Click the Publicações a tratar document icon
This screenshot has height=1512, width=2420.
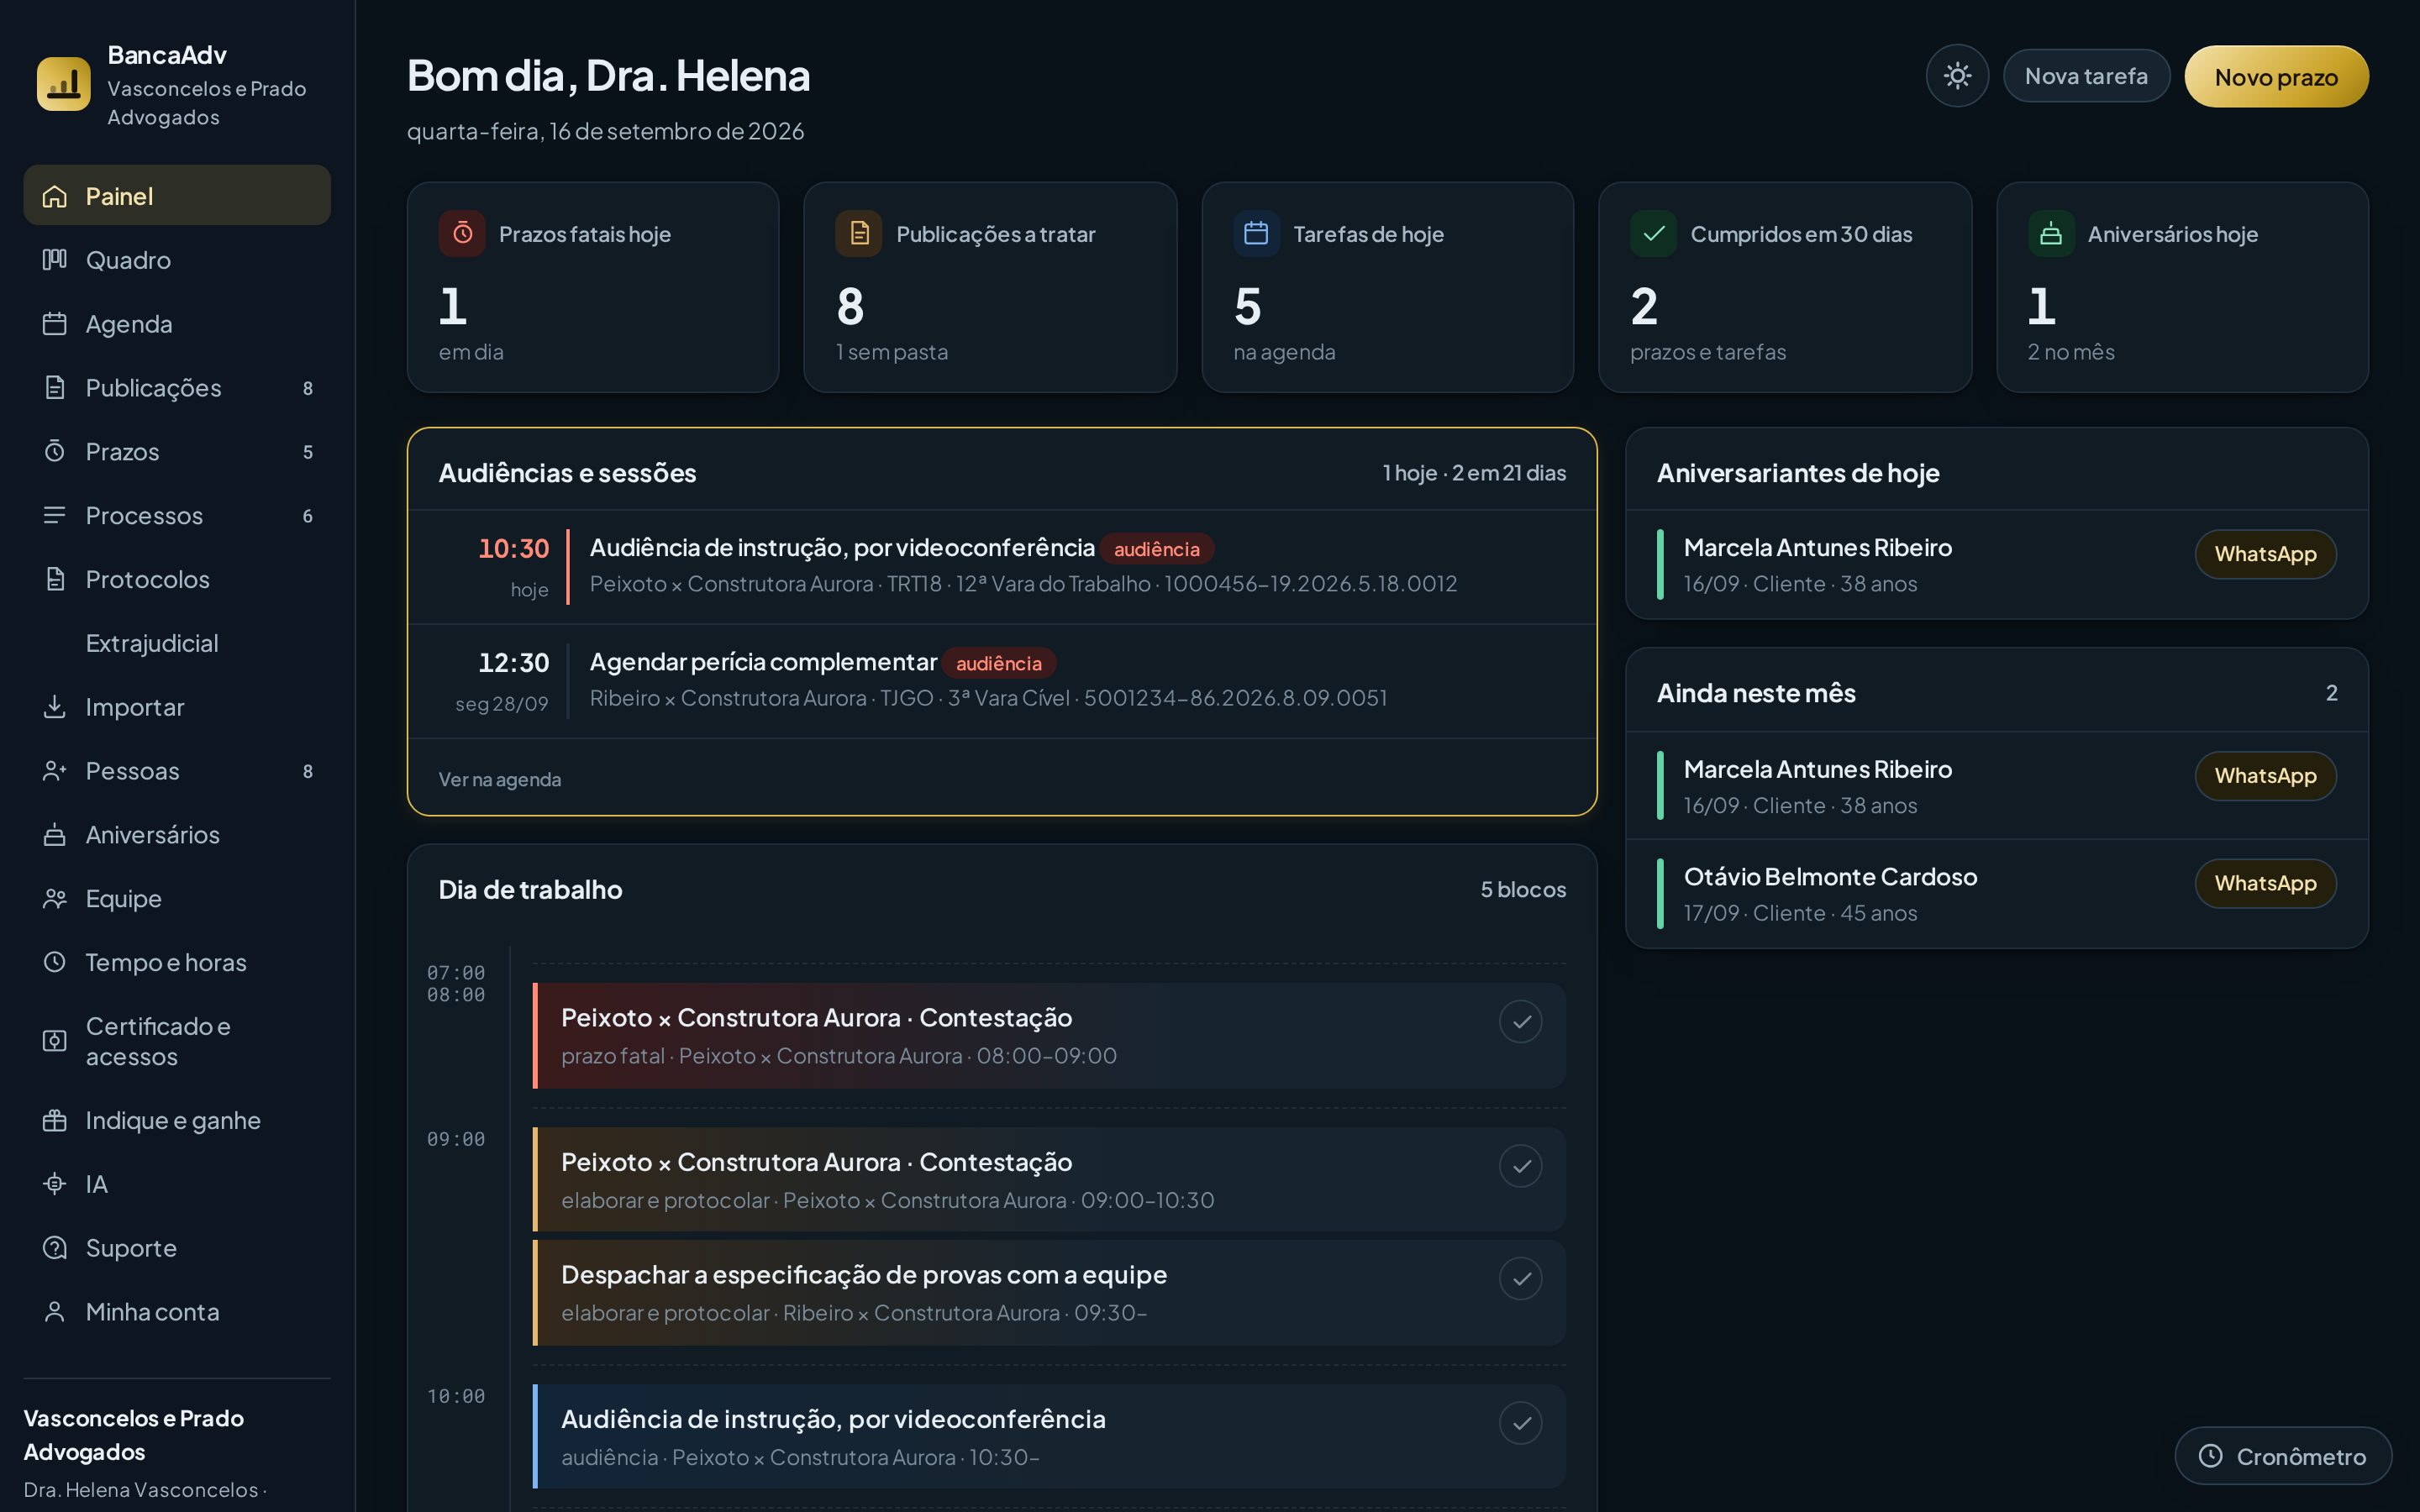859,234
